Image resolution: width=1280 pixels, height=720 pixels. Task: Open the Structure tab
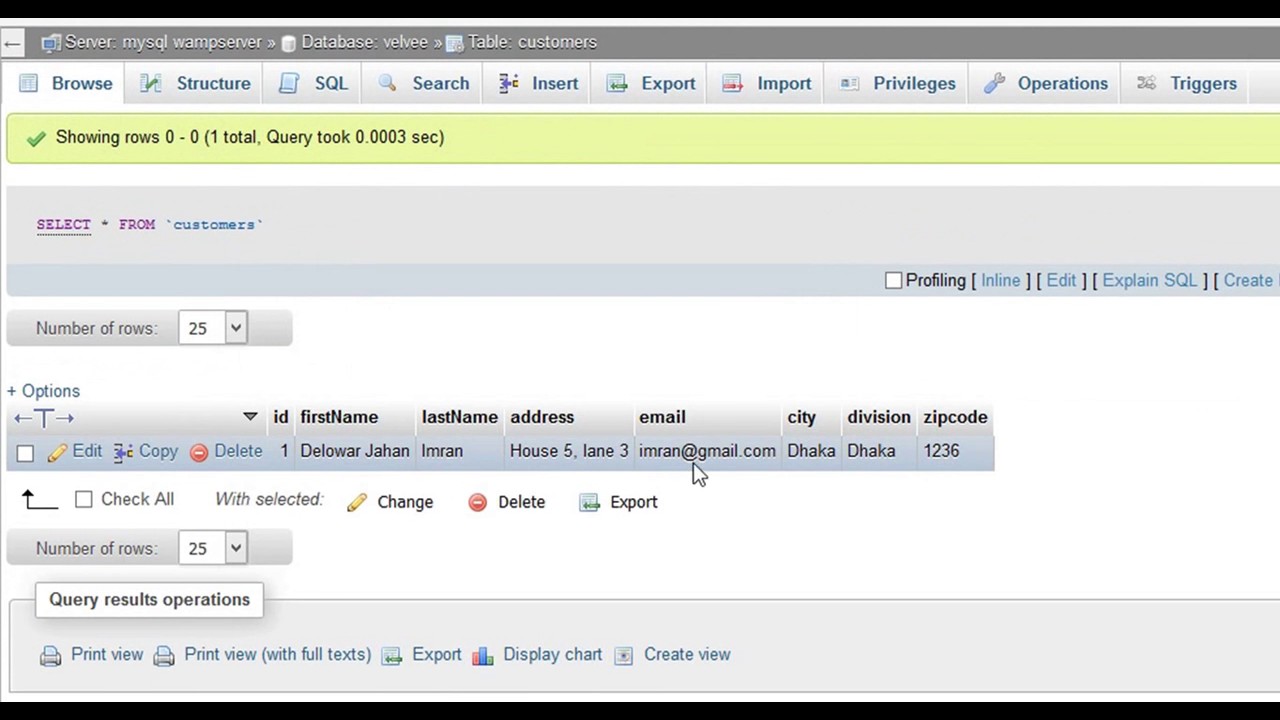[196, 83]
